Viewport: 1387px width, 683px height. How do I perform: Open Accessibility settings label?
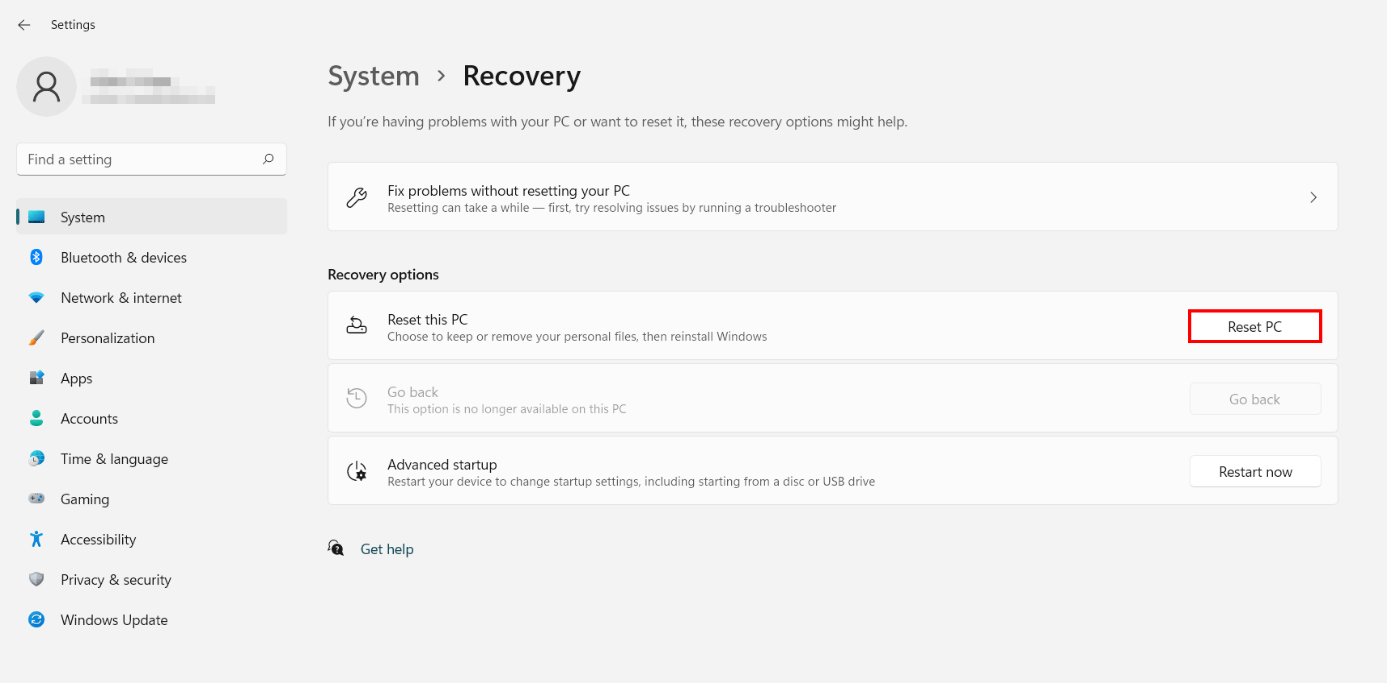click(98, 539)
